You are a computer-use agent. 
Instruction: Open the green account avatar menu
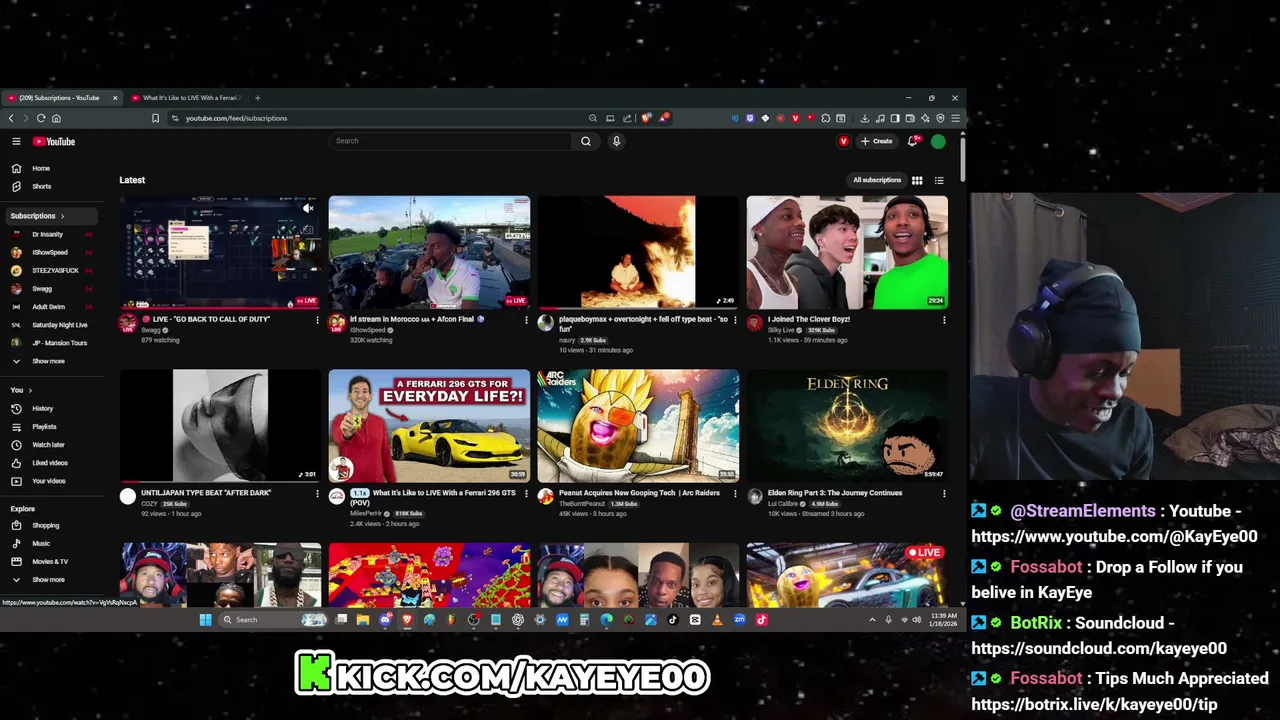[938, 141]
